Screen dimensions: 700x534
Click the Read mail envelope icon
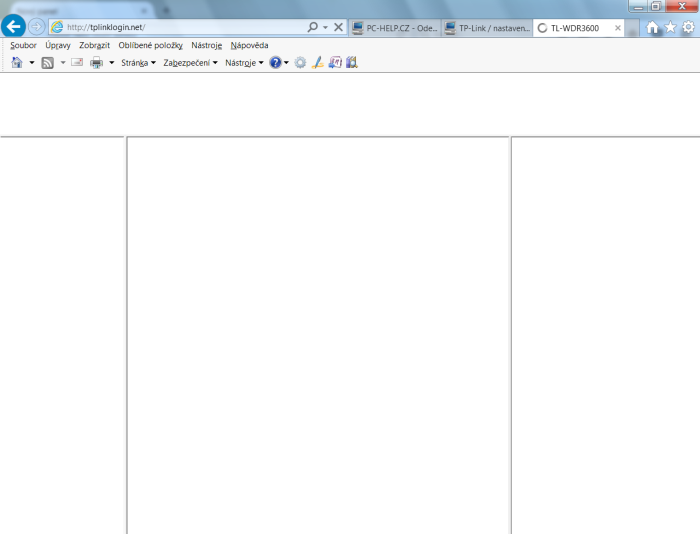(77, 62)
